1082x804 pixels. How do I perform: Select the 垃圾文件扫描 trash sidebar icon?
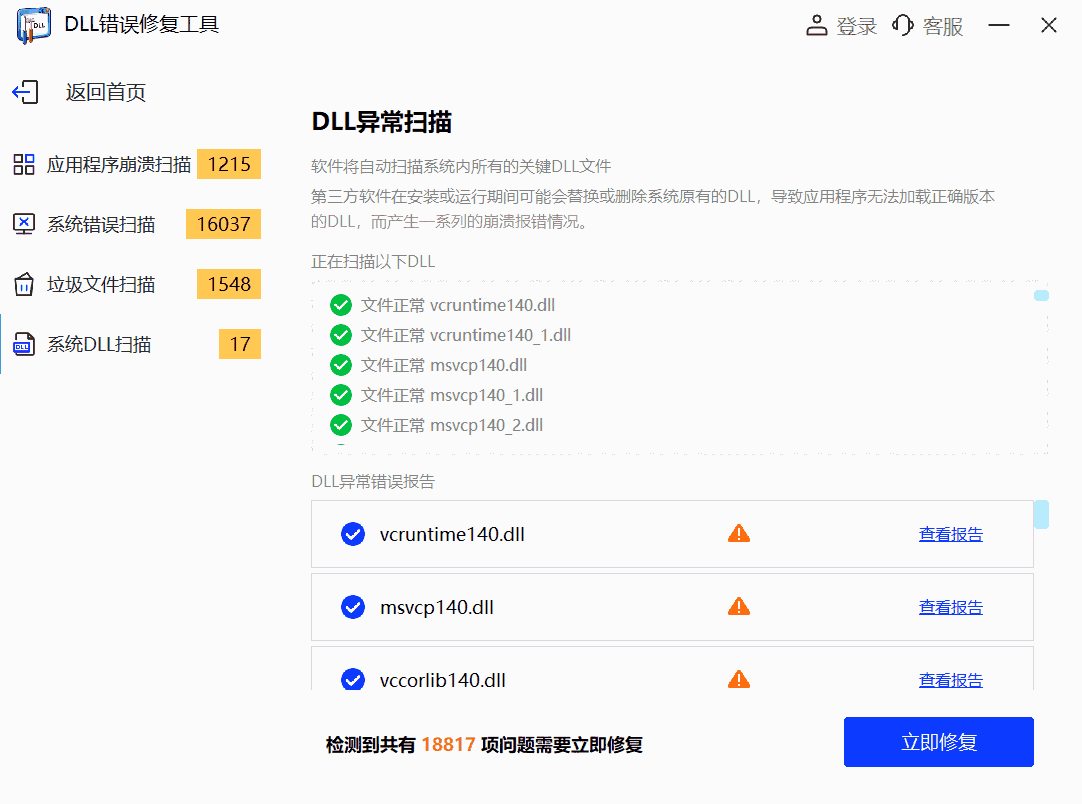point(23,284)
